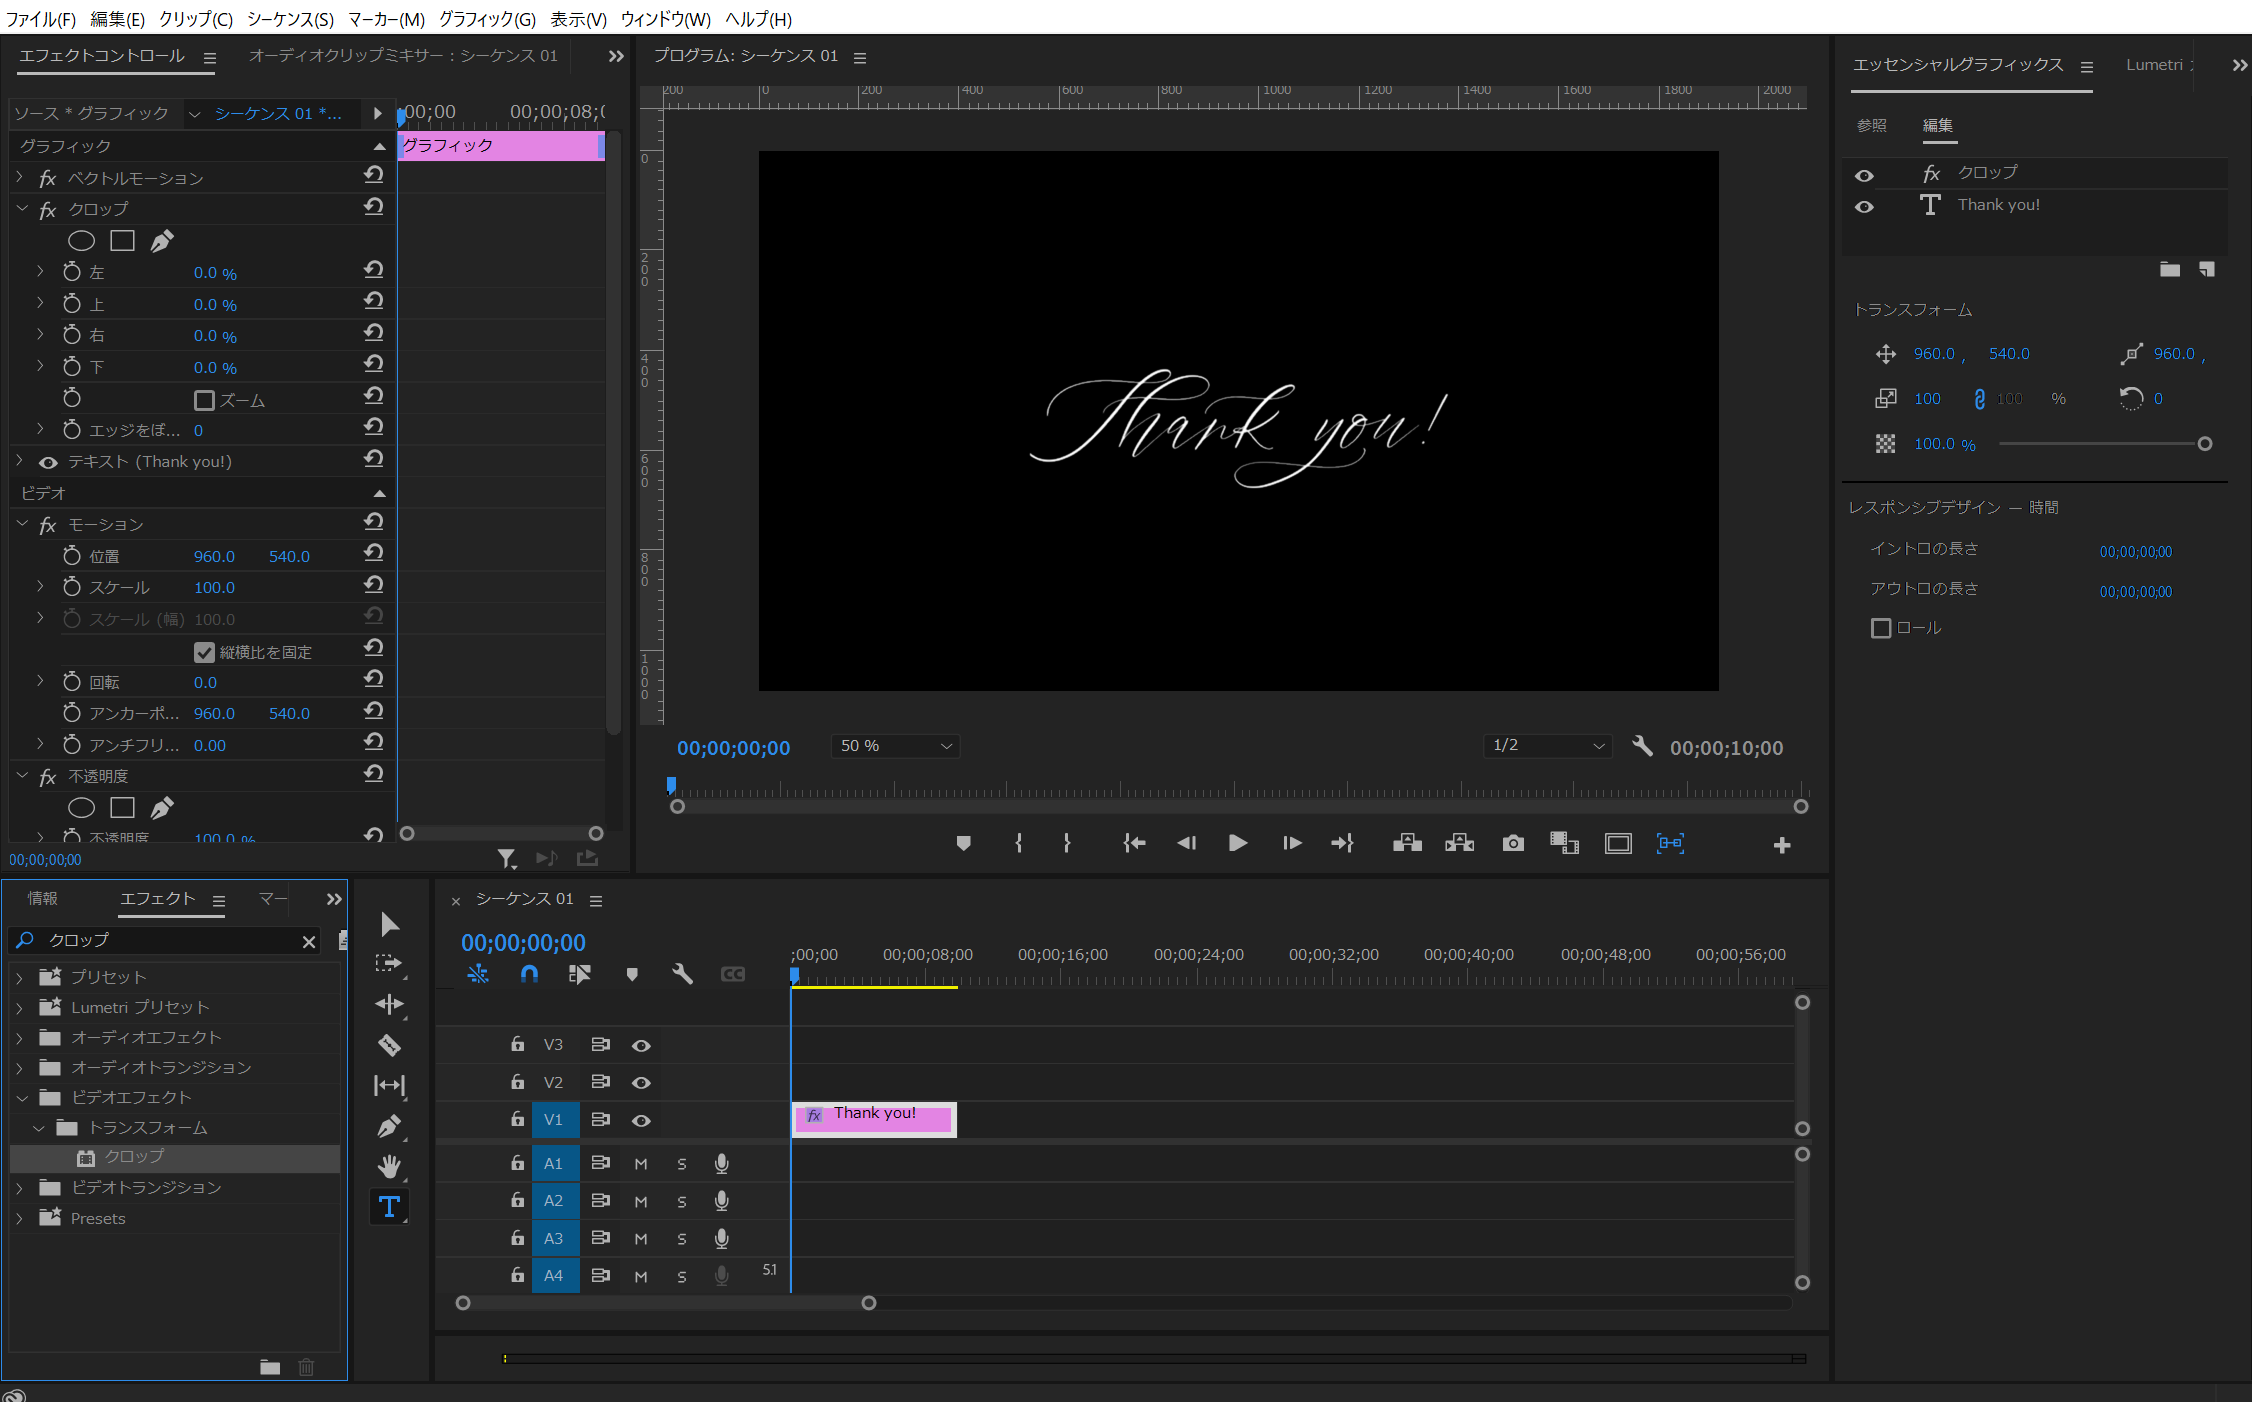
Task: Hide the Thank you! text layer
Action: [x=1864, y=207]
